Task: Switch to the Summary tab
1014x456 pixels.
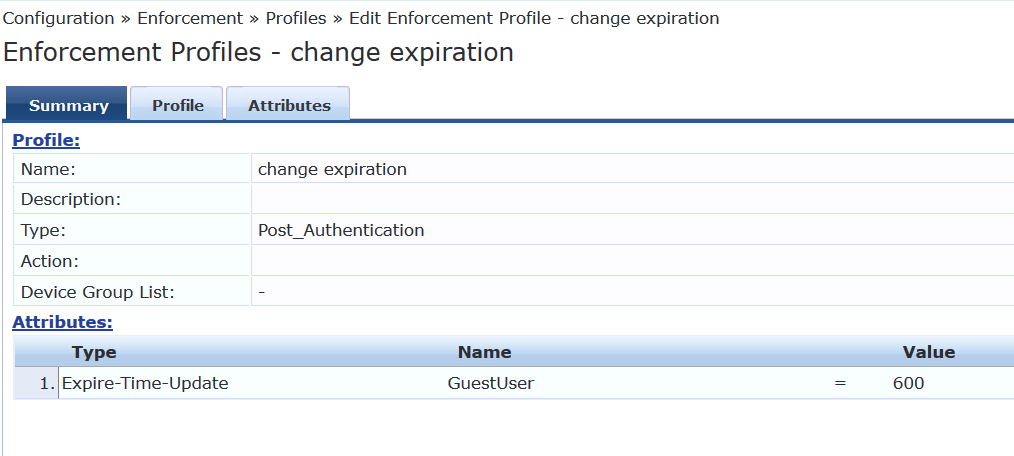Action: (x=67, y=103)
